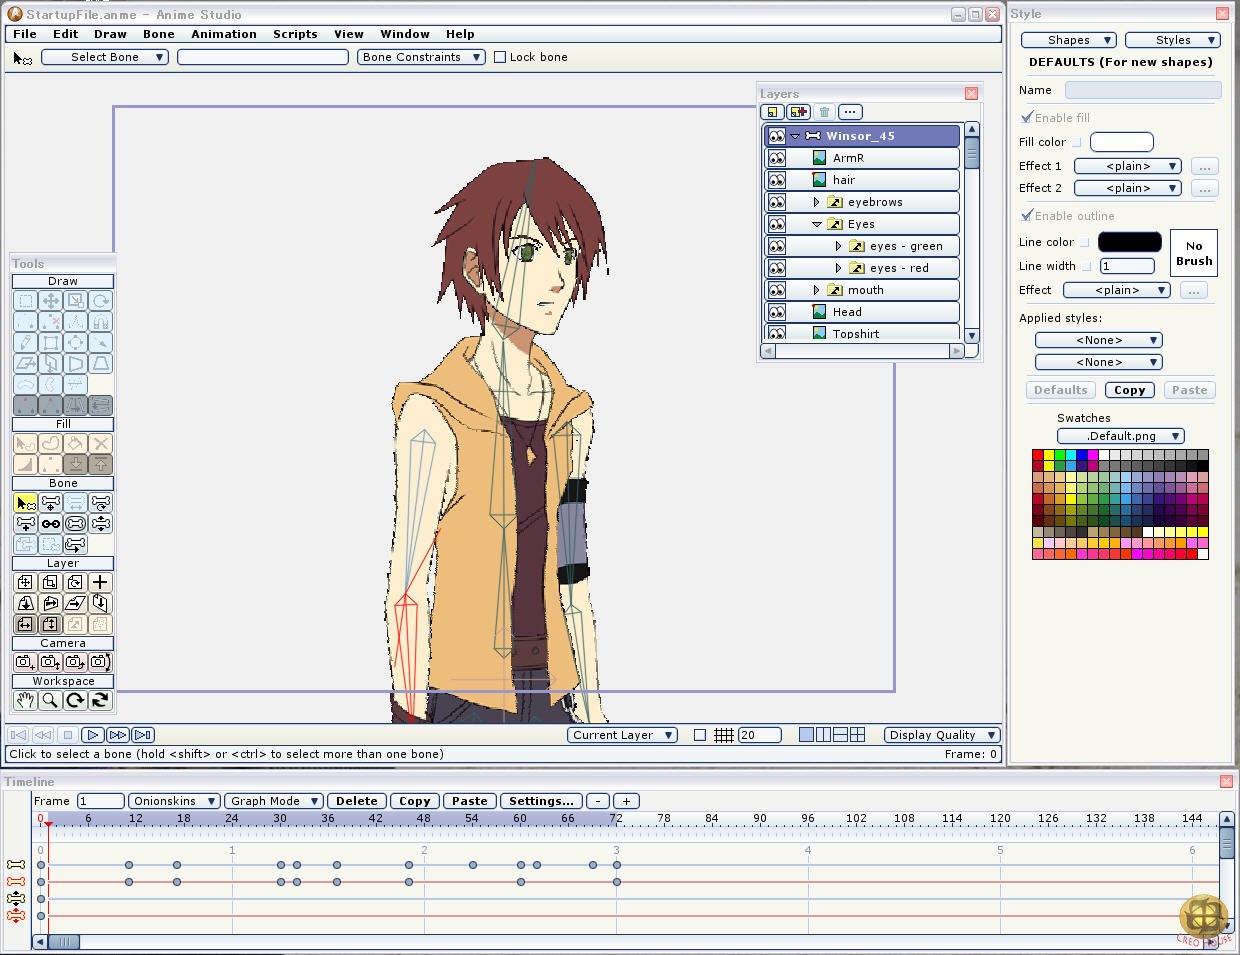Image resolution: width=1240 pixels, height=955 pixels.
Task: Toggle the grid enable checkbox beside grid icon
Action: [x=700, y=735]
